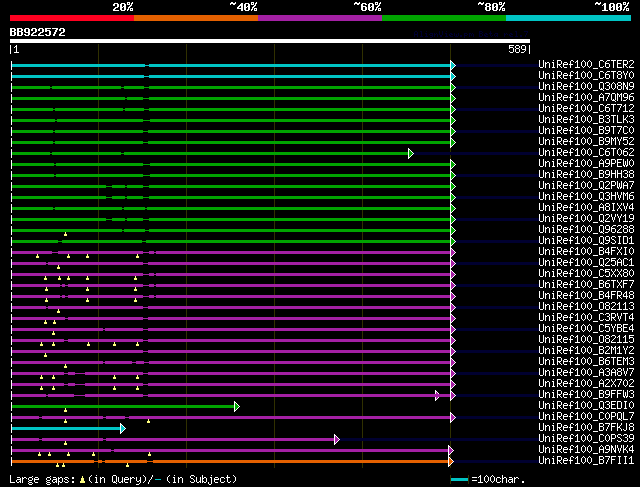This screenshot has height=487, width=640.
Task: Click the orange ~40% legend color bar
Action: tap(195, 17)
